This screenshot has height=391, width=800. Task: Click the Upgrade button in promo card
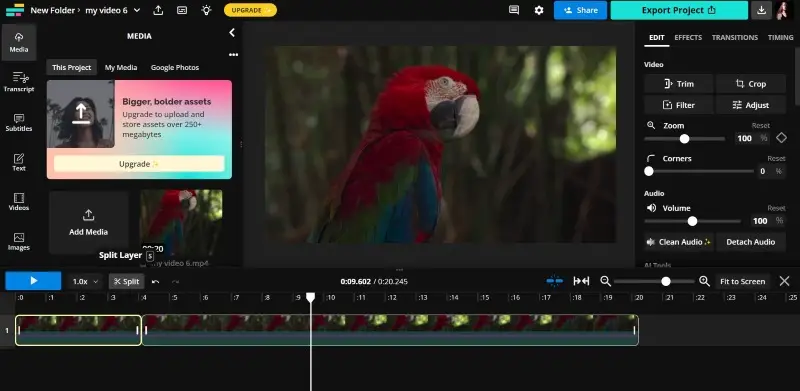coord(139,164)
